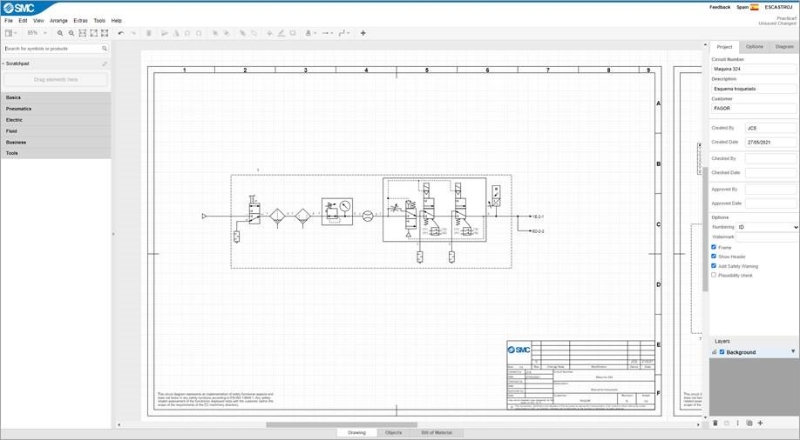Switch to the Diagram tab
The image size is (800, 440).
pyautogui.click(x=785, y=47)
